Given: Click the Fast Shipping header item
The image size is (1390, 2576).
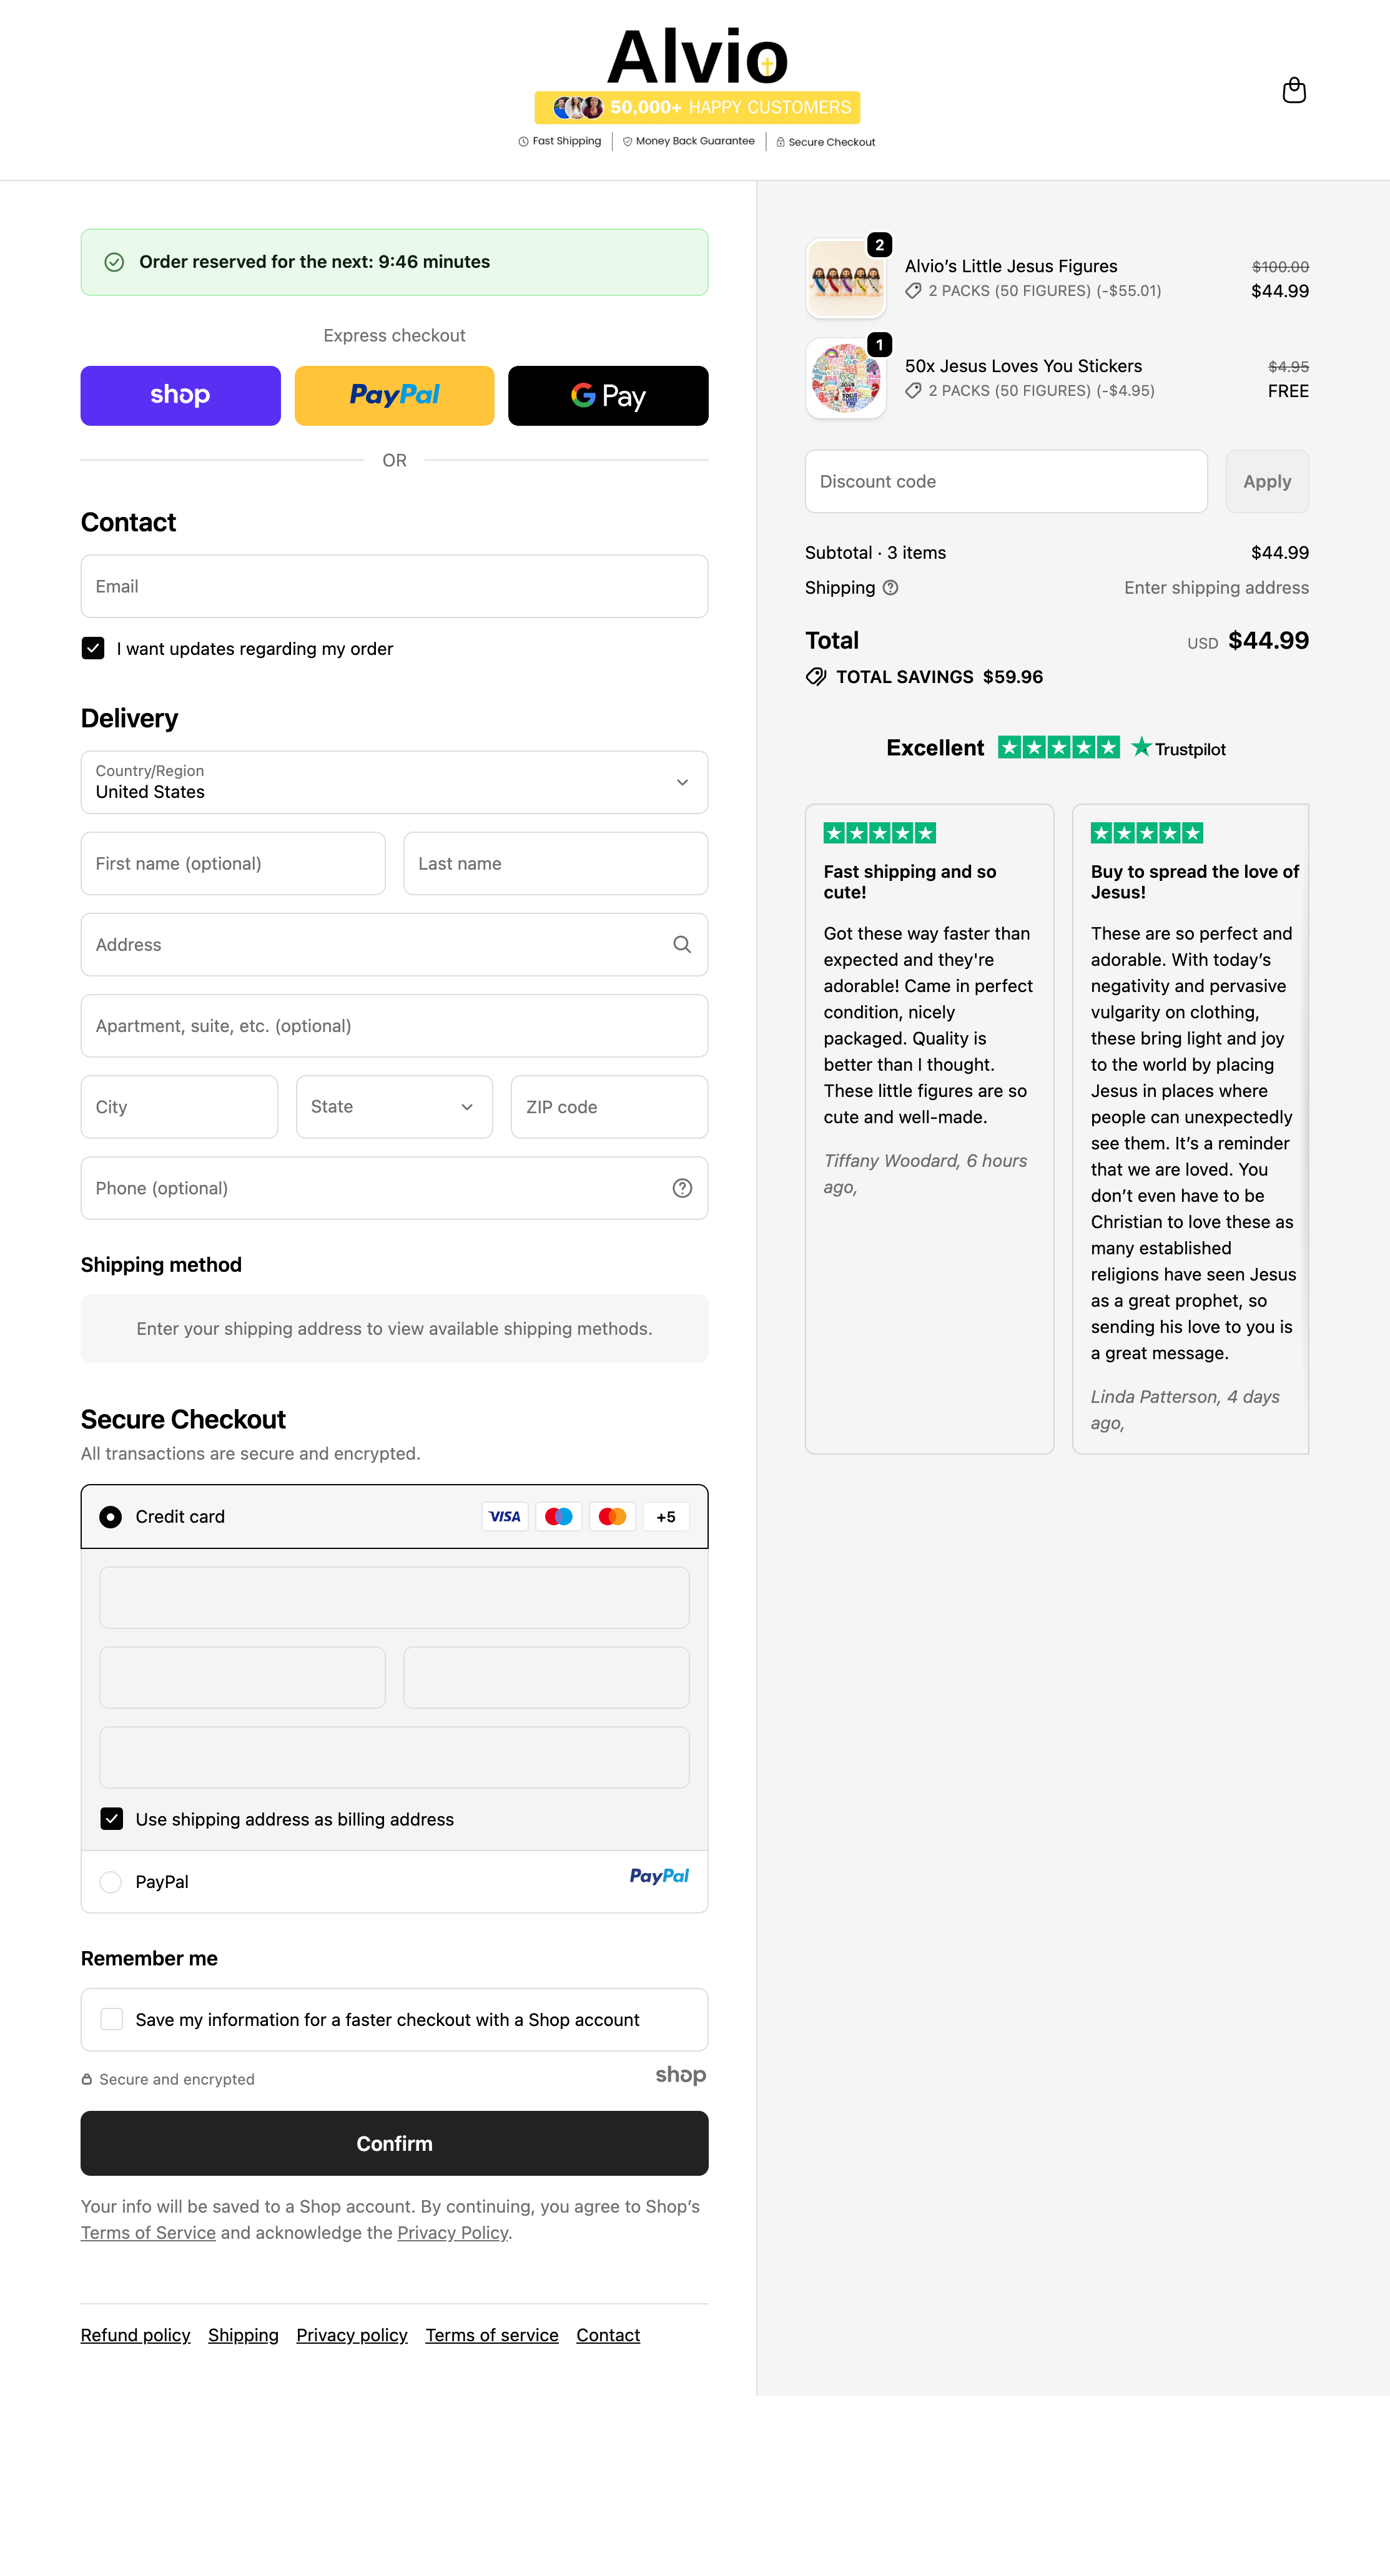Looking at the screenshot, I should [x=559, y=141].
